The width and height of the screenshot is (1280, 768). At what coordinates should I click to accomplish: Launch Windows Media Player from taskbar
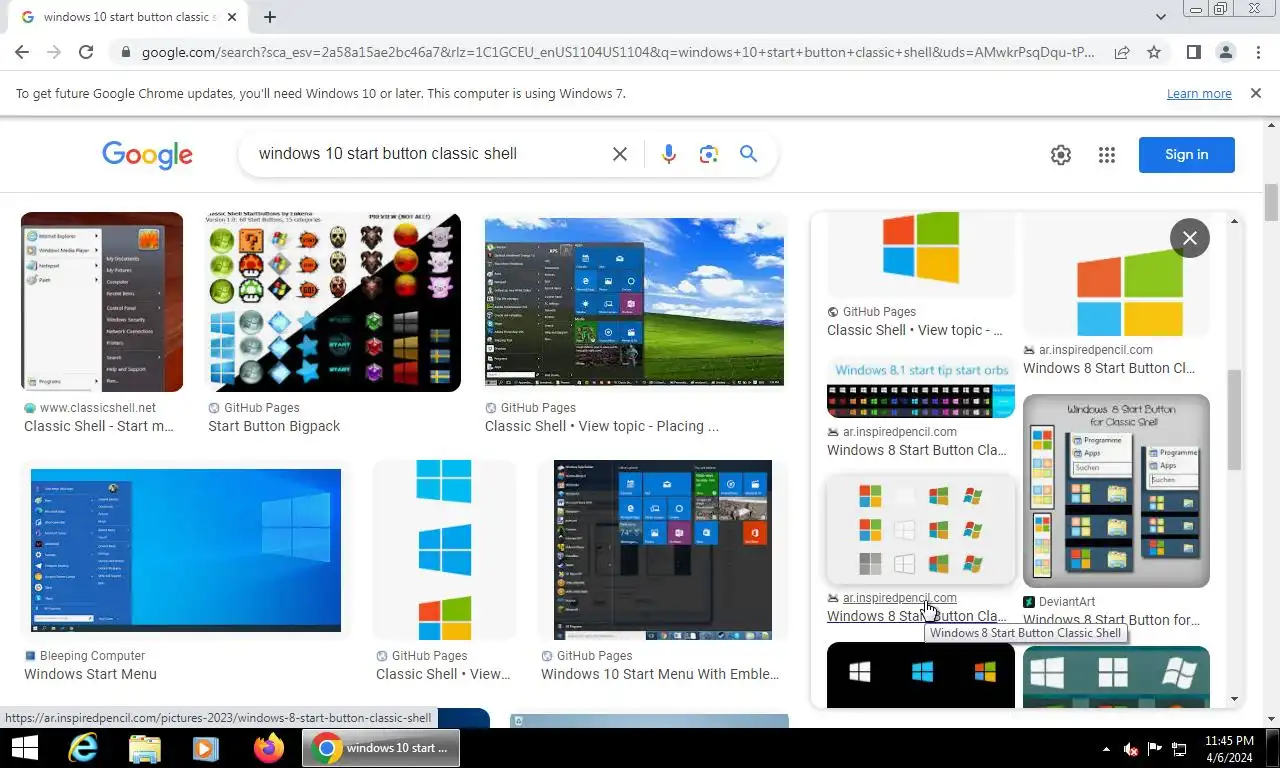click(206, 748)
